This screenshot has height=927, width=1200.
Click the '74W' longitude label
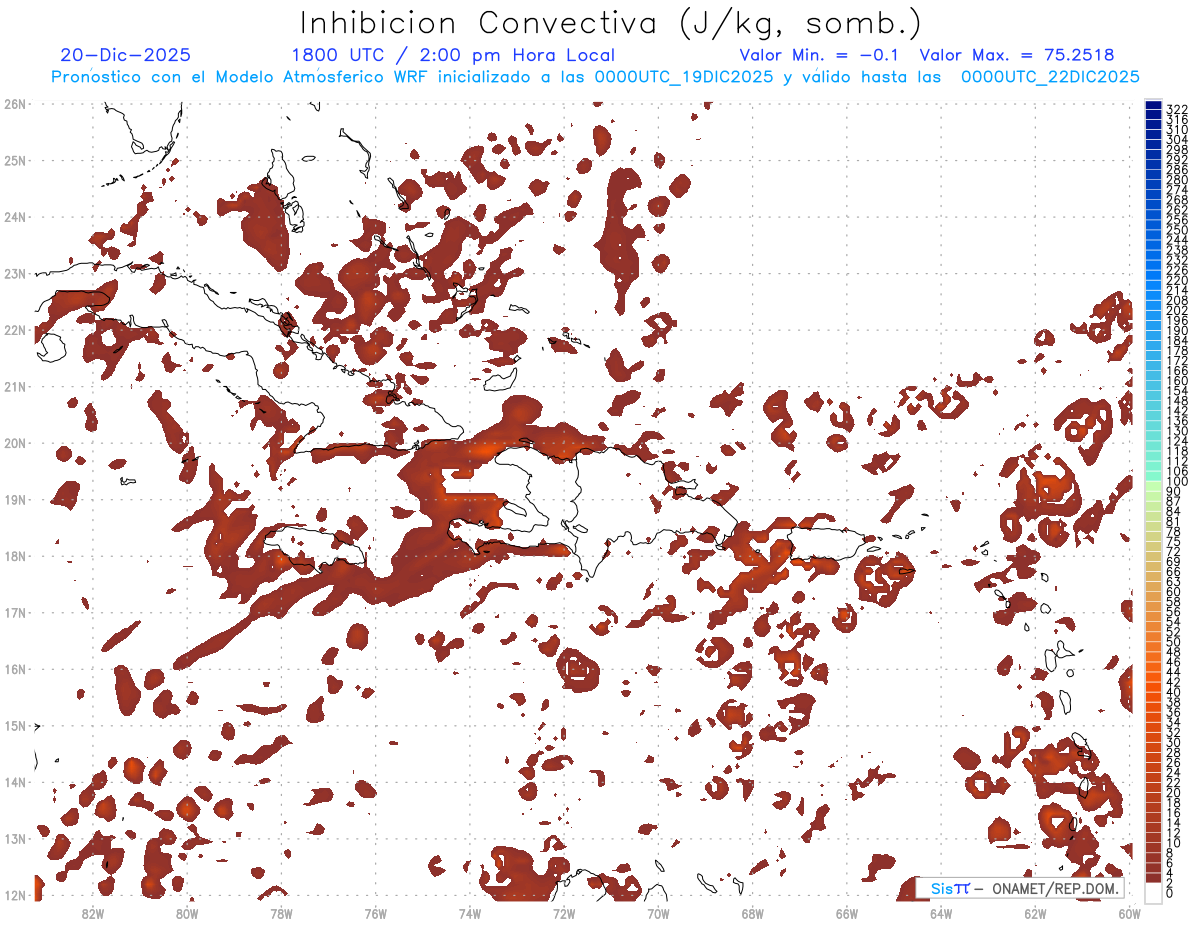click(x=470, y=913)
